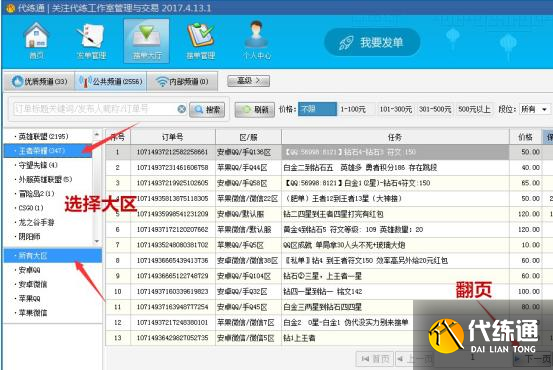Click the 搜索 magnifier button

[207, 110]
